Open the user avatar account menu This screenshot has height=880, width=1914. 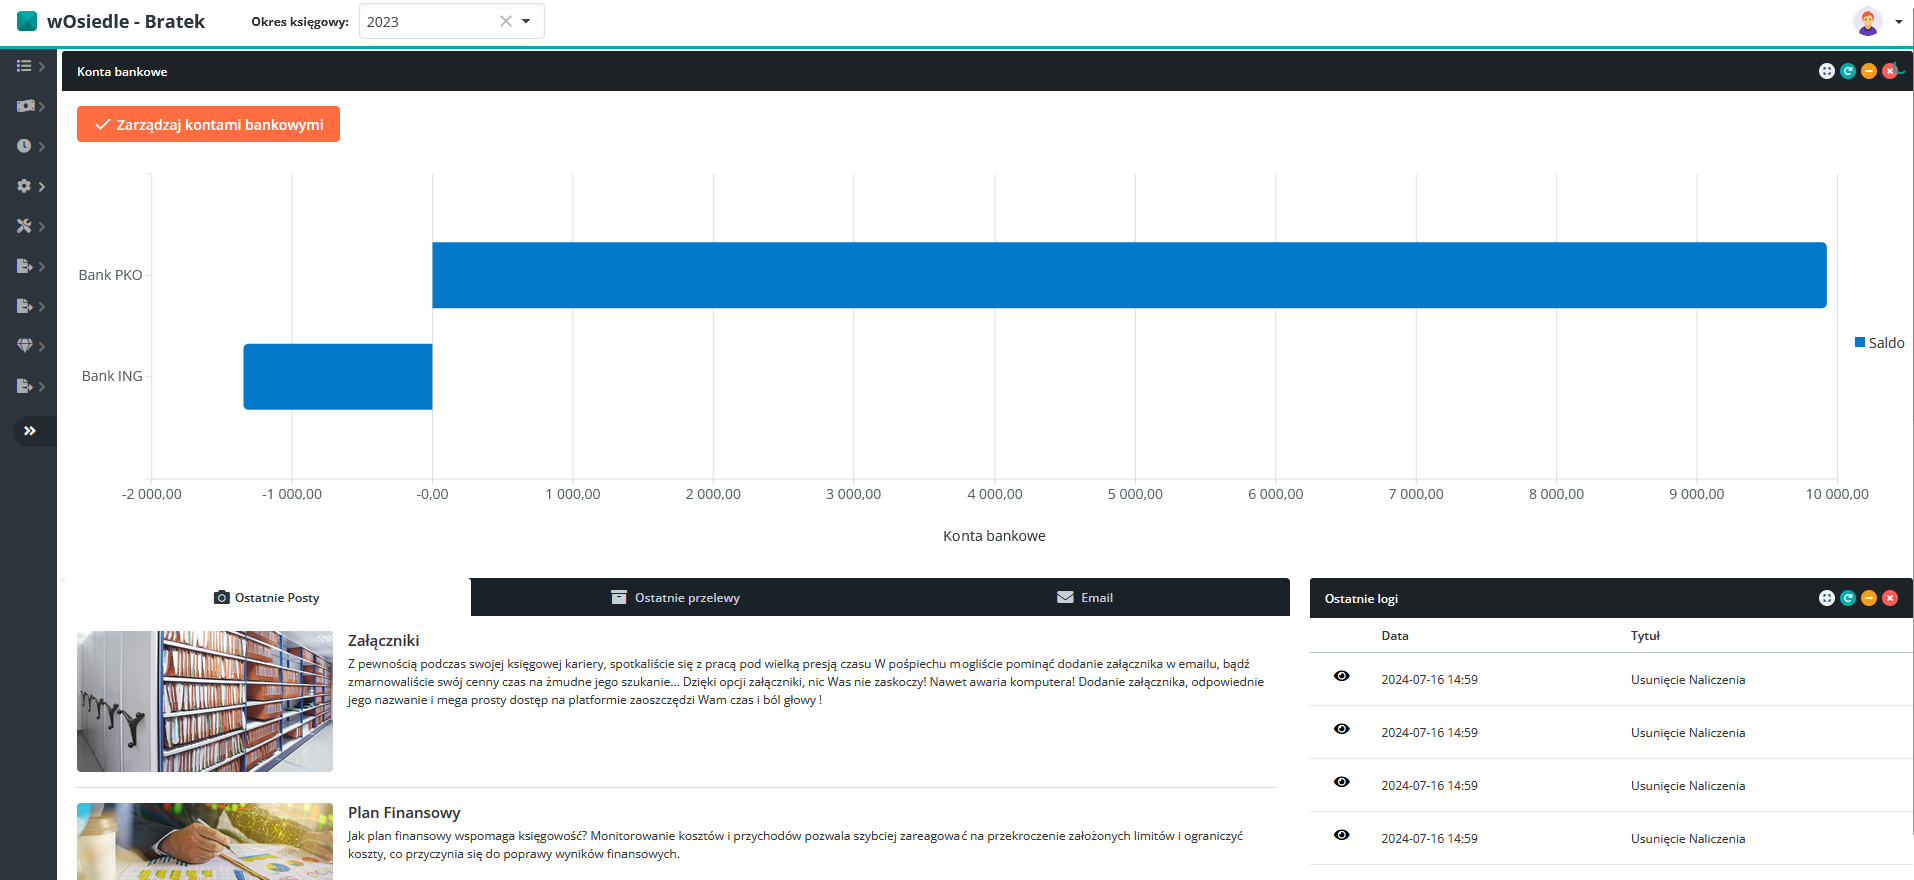(1868, 21)
